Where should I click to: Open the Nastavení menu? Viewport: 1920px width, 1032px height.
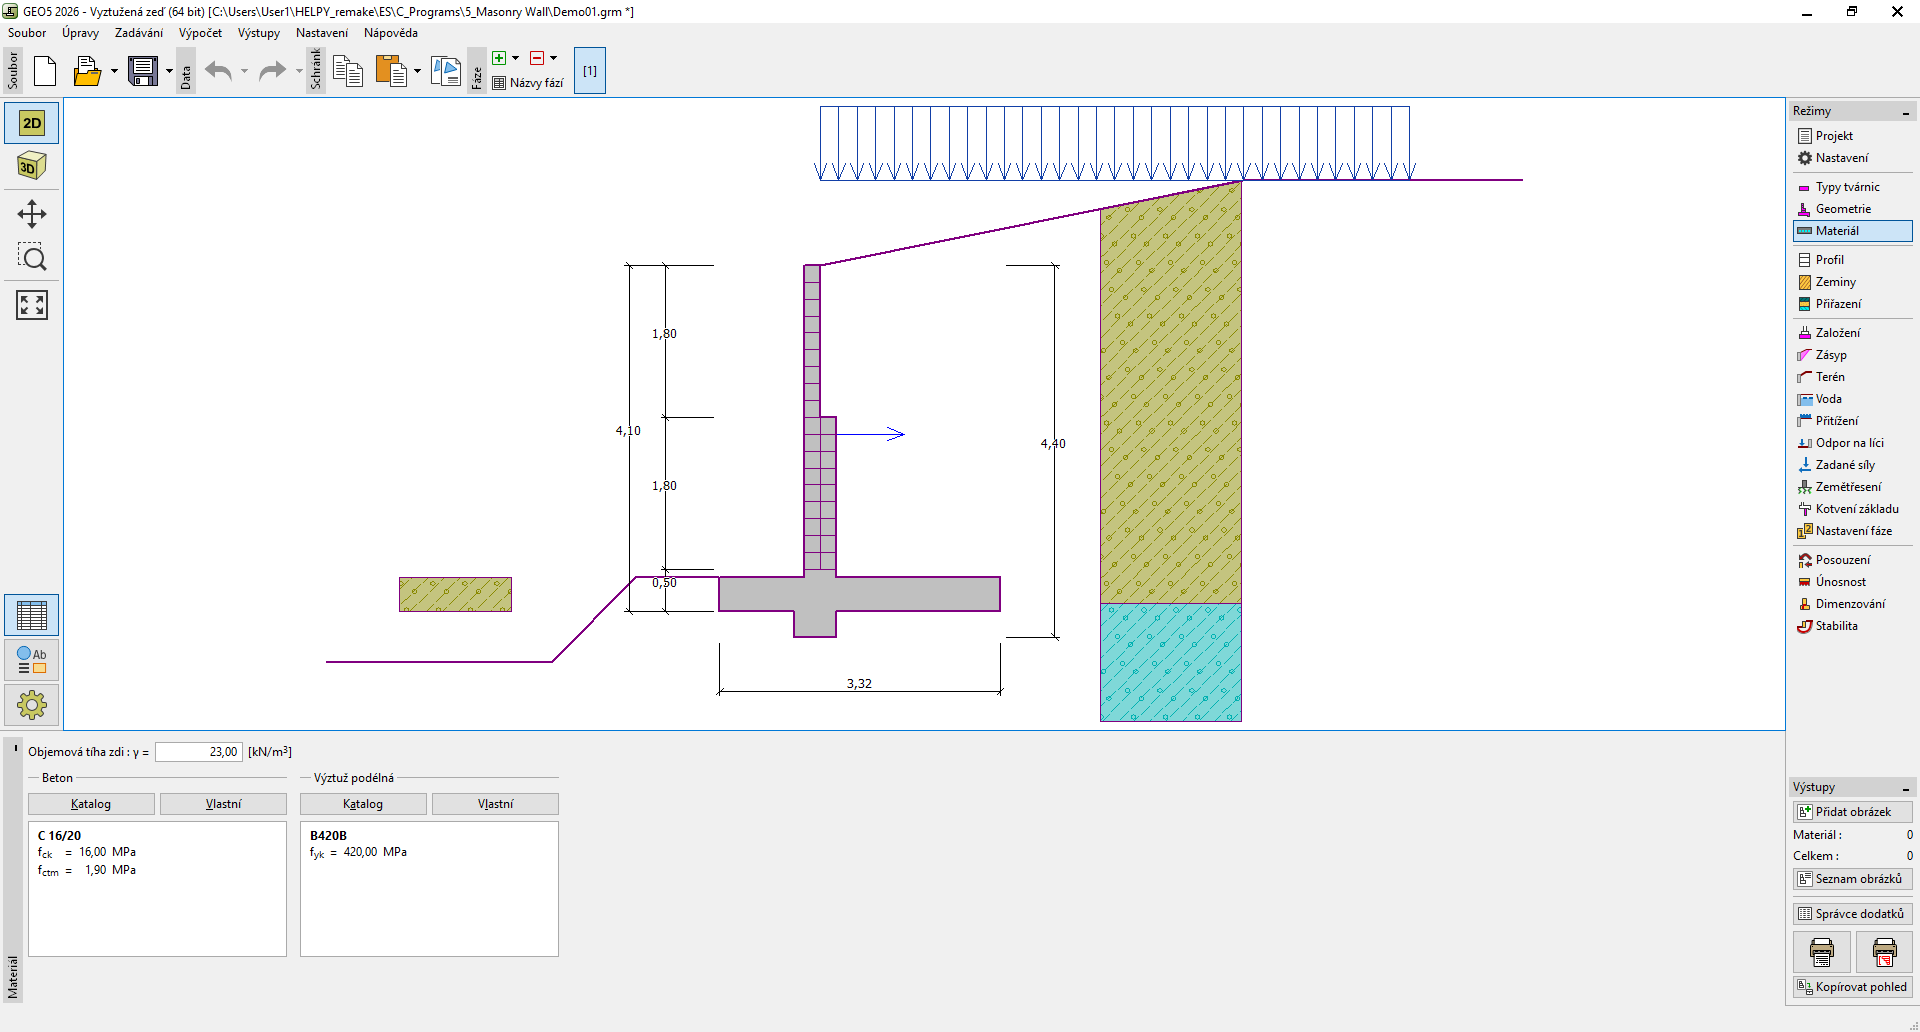tap(321, 33)
